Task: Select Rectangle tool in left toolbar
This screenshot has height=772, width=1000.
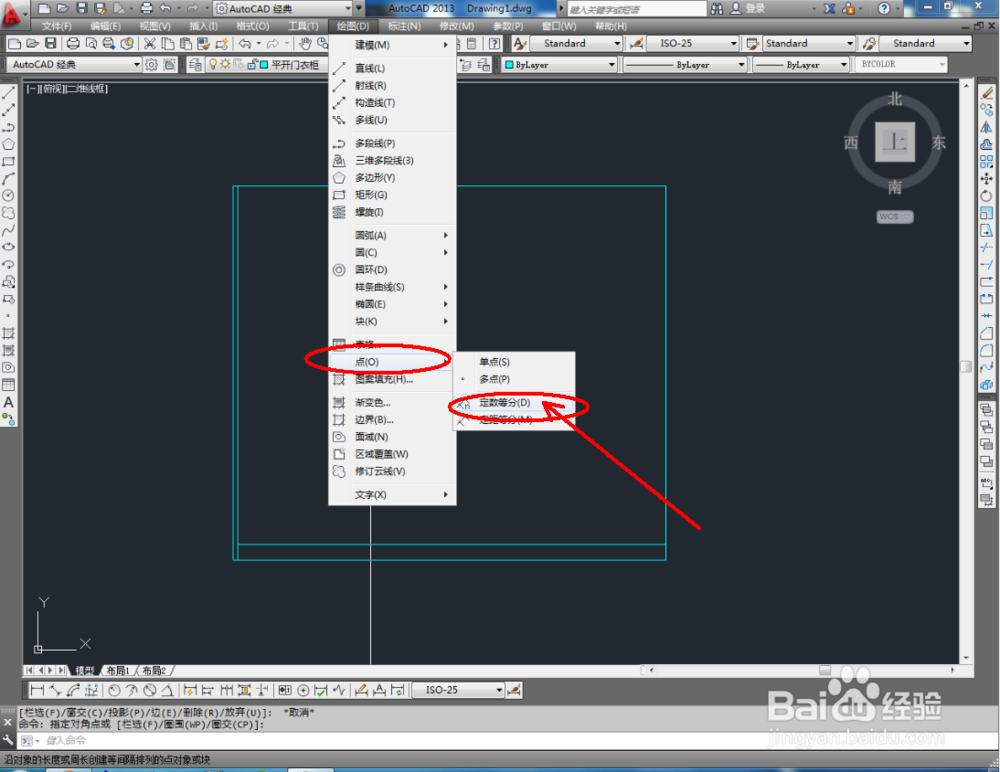Action: [8, 161]
